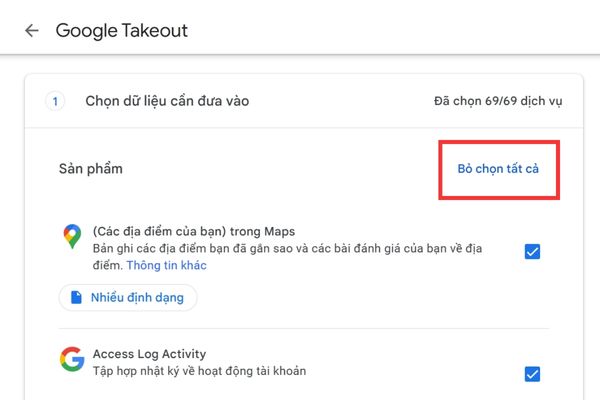
Task: Click the "Google Takeout" page title
Action: click(x=121, y=30)
